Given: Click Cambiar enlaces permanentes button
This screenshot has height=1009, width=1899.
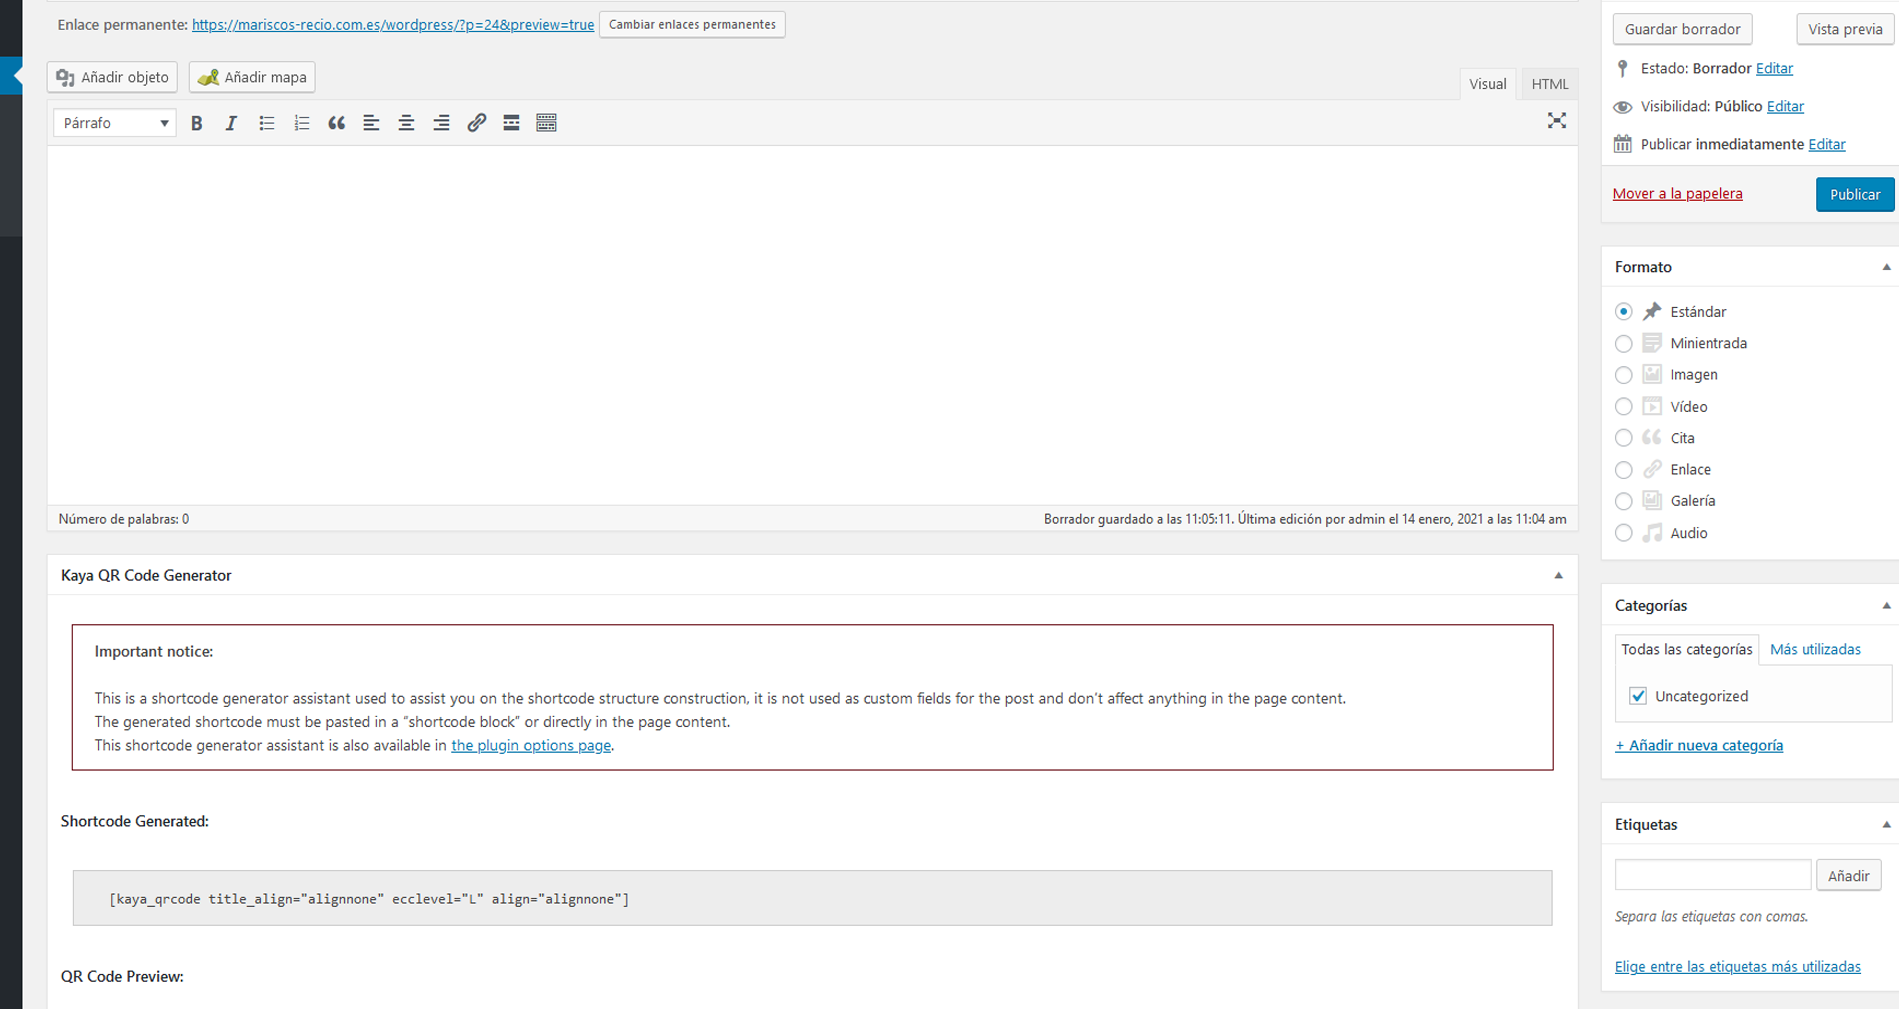Looking at the screenshot, I should 692,24.
